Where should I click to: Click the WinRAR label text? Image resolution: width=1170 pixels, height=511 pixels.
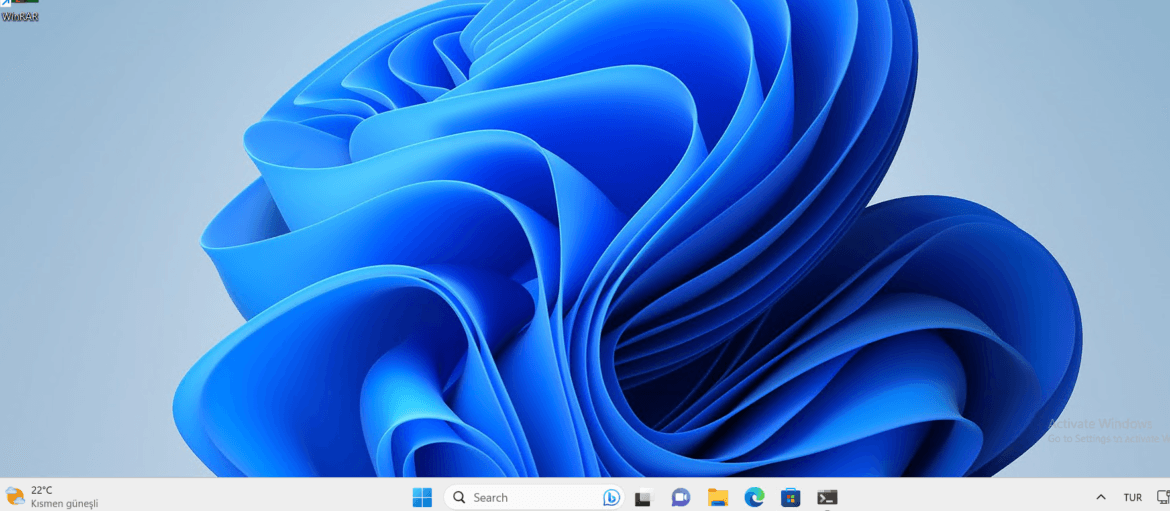20,17
